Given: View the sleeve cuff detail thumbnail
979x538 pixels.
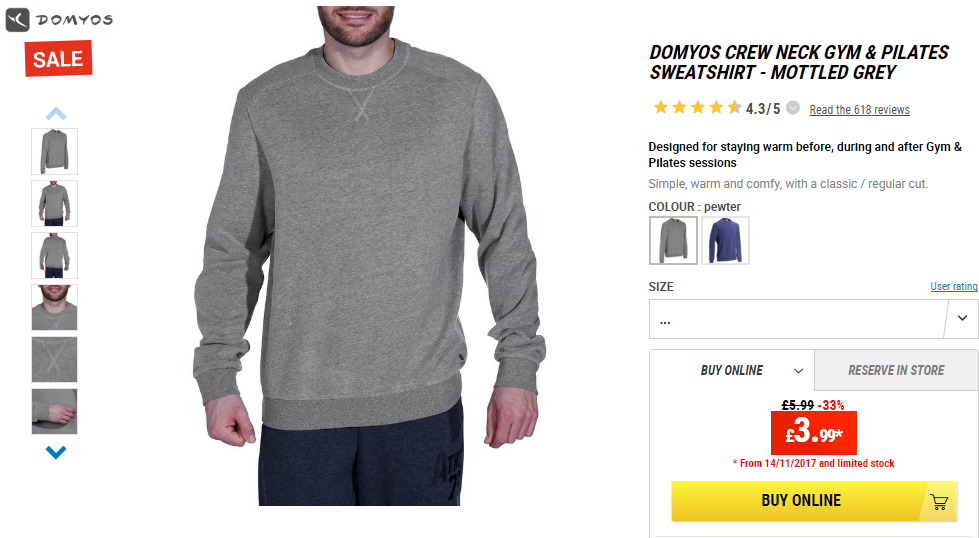Looking at the screenshot, I should 54,411.
